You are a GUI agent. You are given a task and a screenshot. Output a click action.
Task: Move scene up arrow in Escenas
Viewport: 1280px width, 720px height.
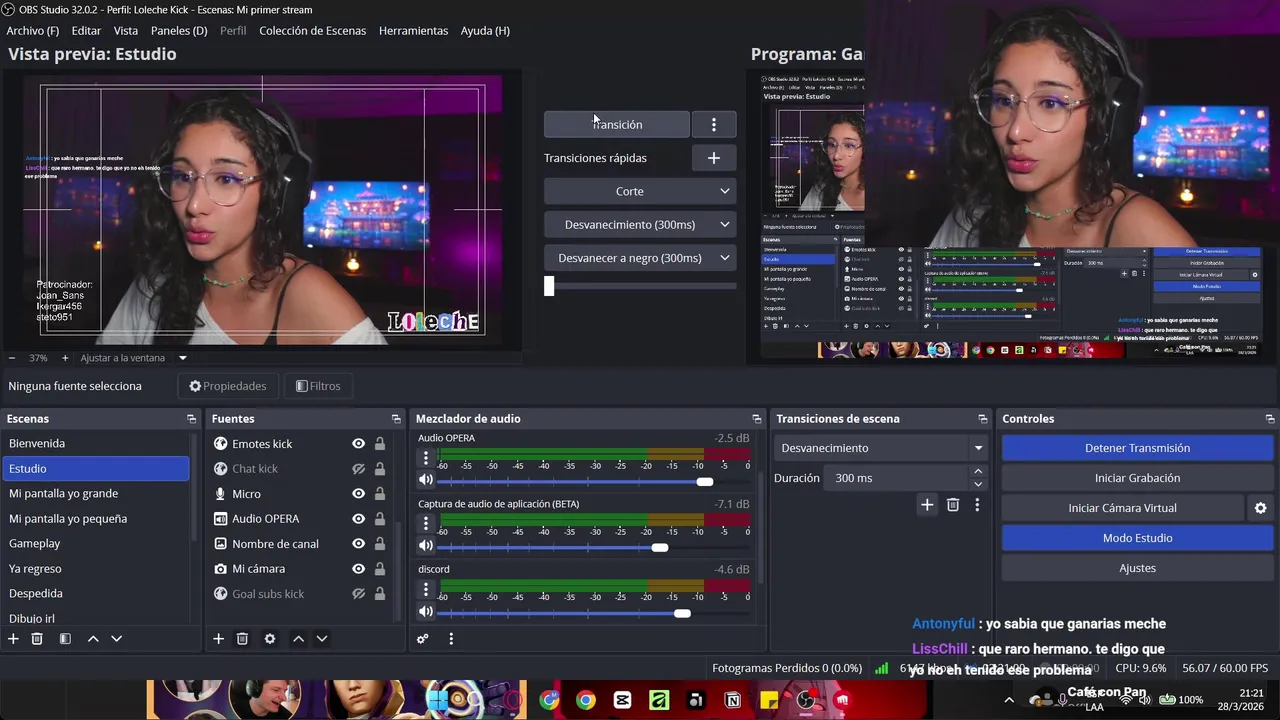[x=93, y=638]
